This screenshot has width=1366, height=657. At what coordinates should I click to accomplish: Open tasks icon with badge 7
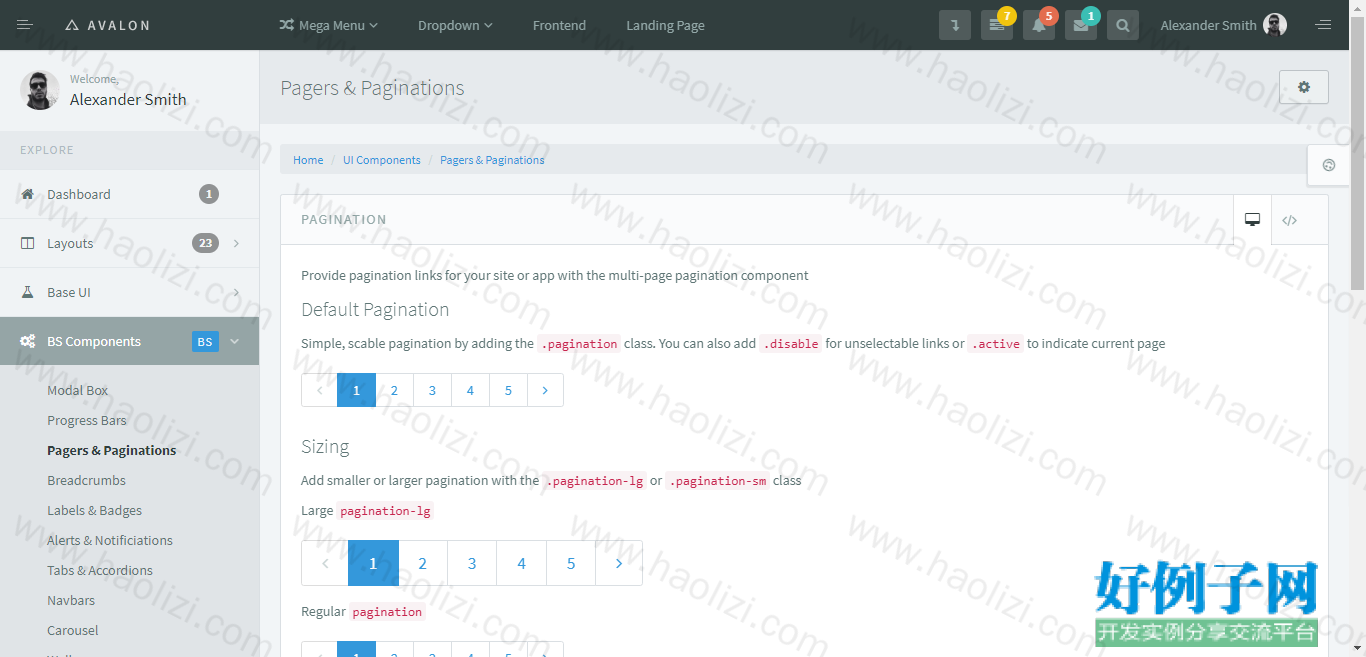tap(997, 25)
